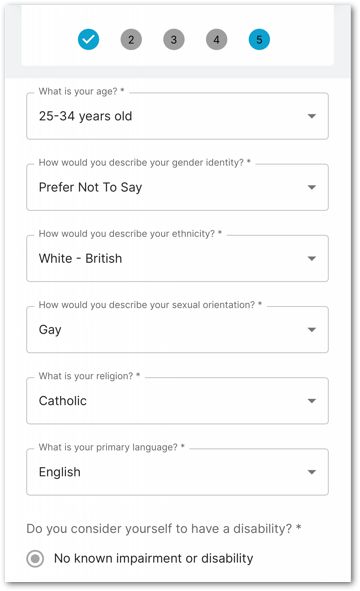Viewport: 360px width, 591px height.
Task: Expand the sexual orientation dropdown arrow
Action: [x=312, y=330]
